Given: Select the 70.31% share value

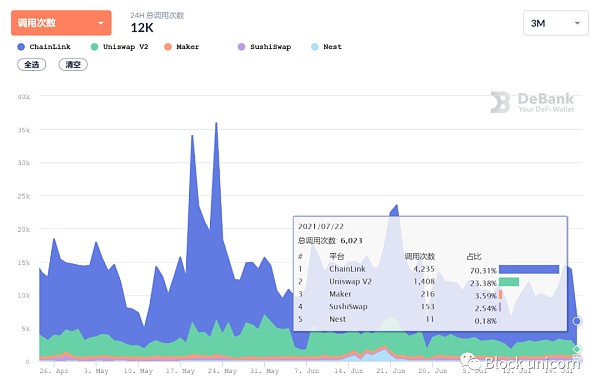Looking at the screenshot, I should click(x=483, y=271).
